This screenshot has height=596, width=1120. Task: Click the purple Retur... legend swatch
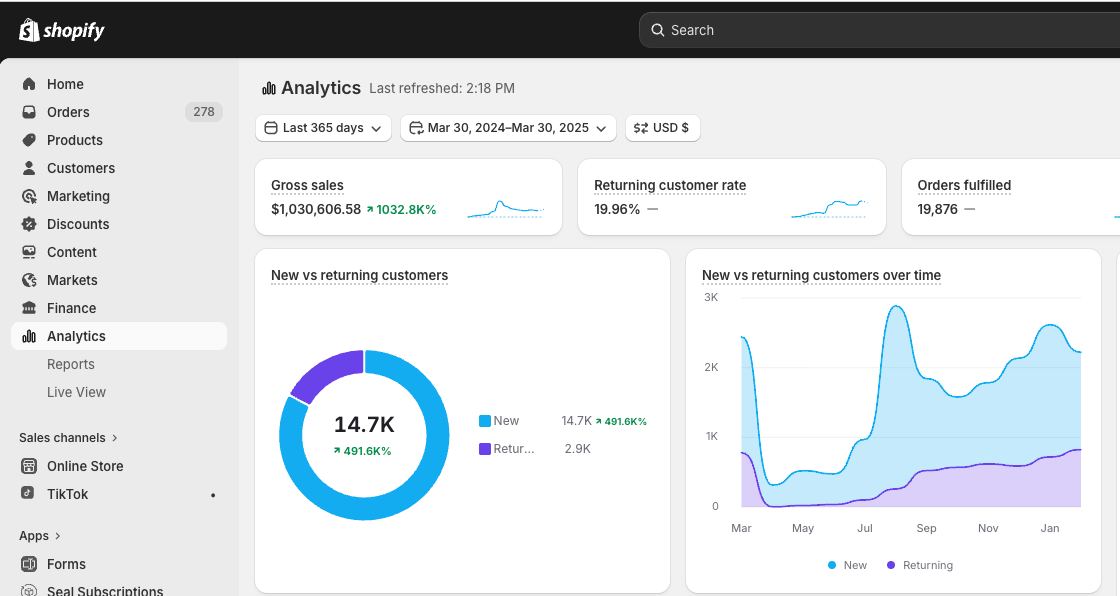pyautogui.click(x=485, y=449)
